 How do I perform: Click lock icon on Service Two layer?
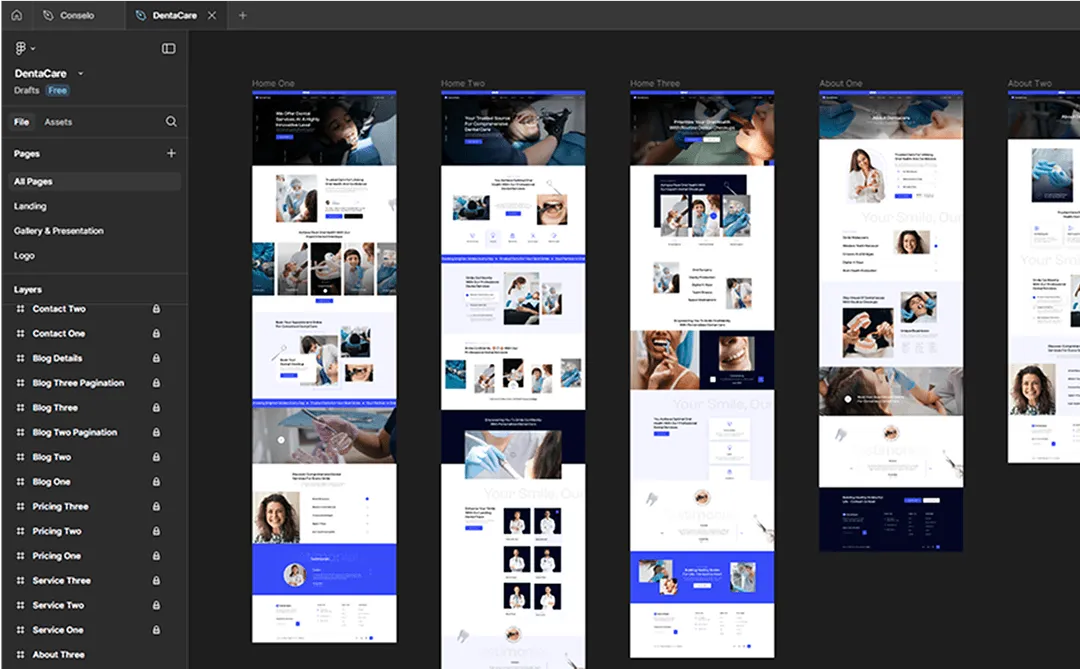coord(156,605)
